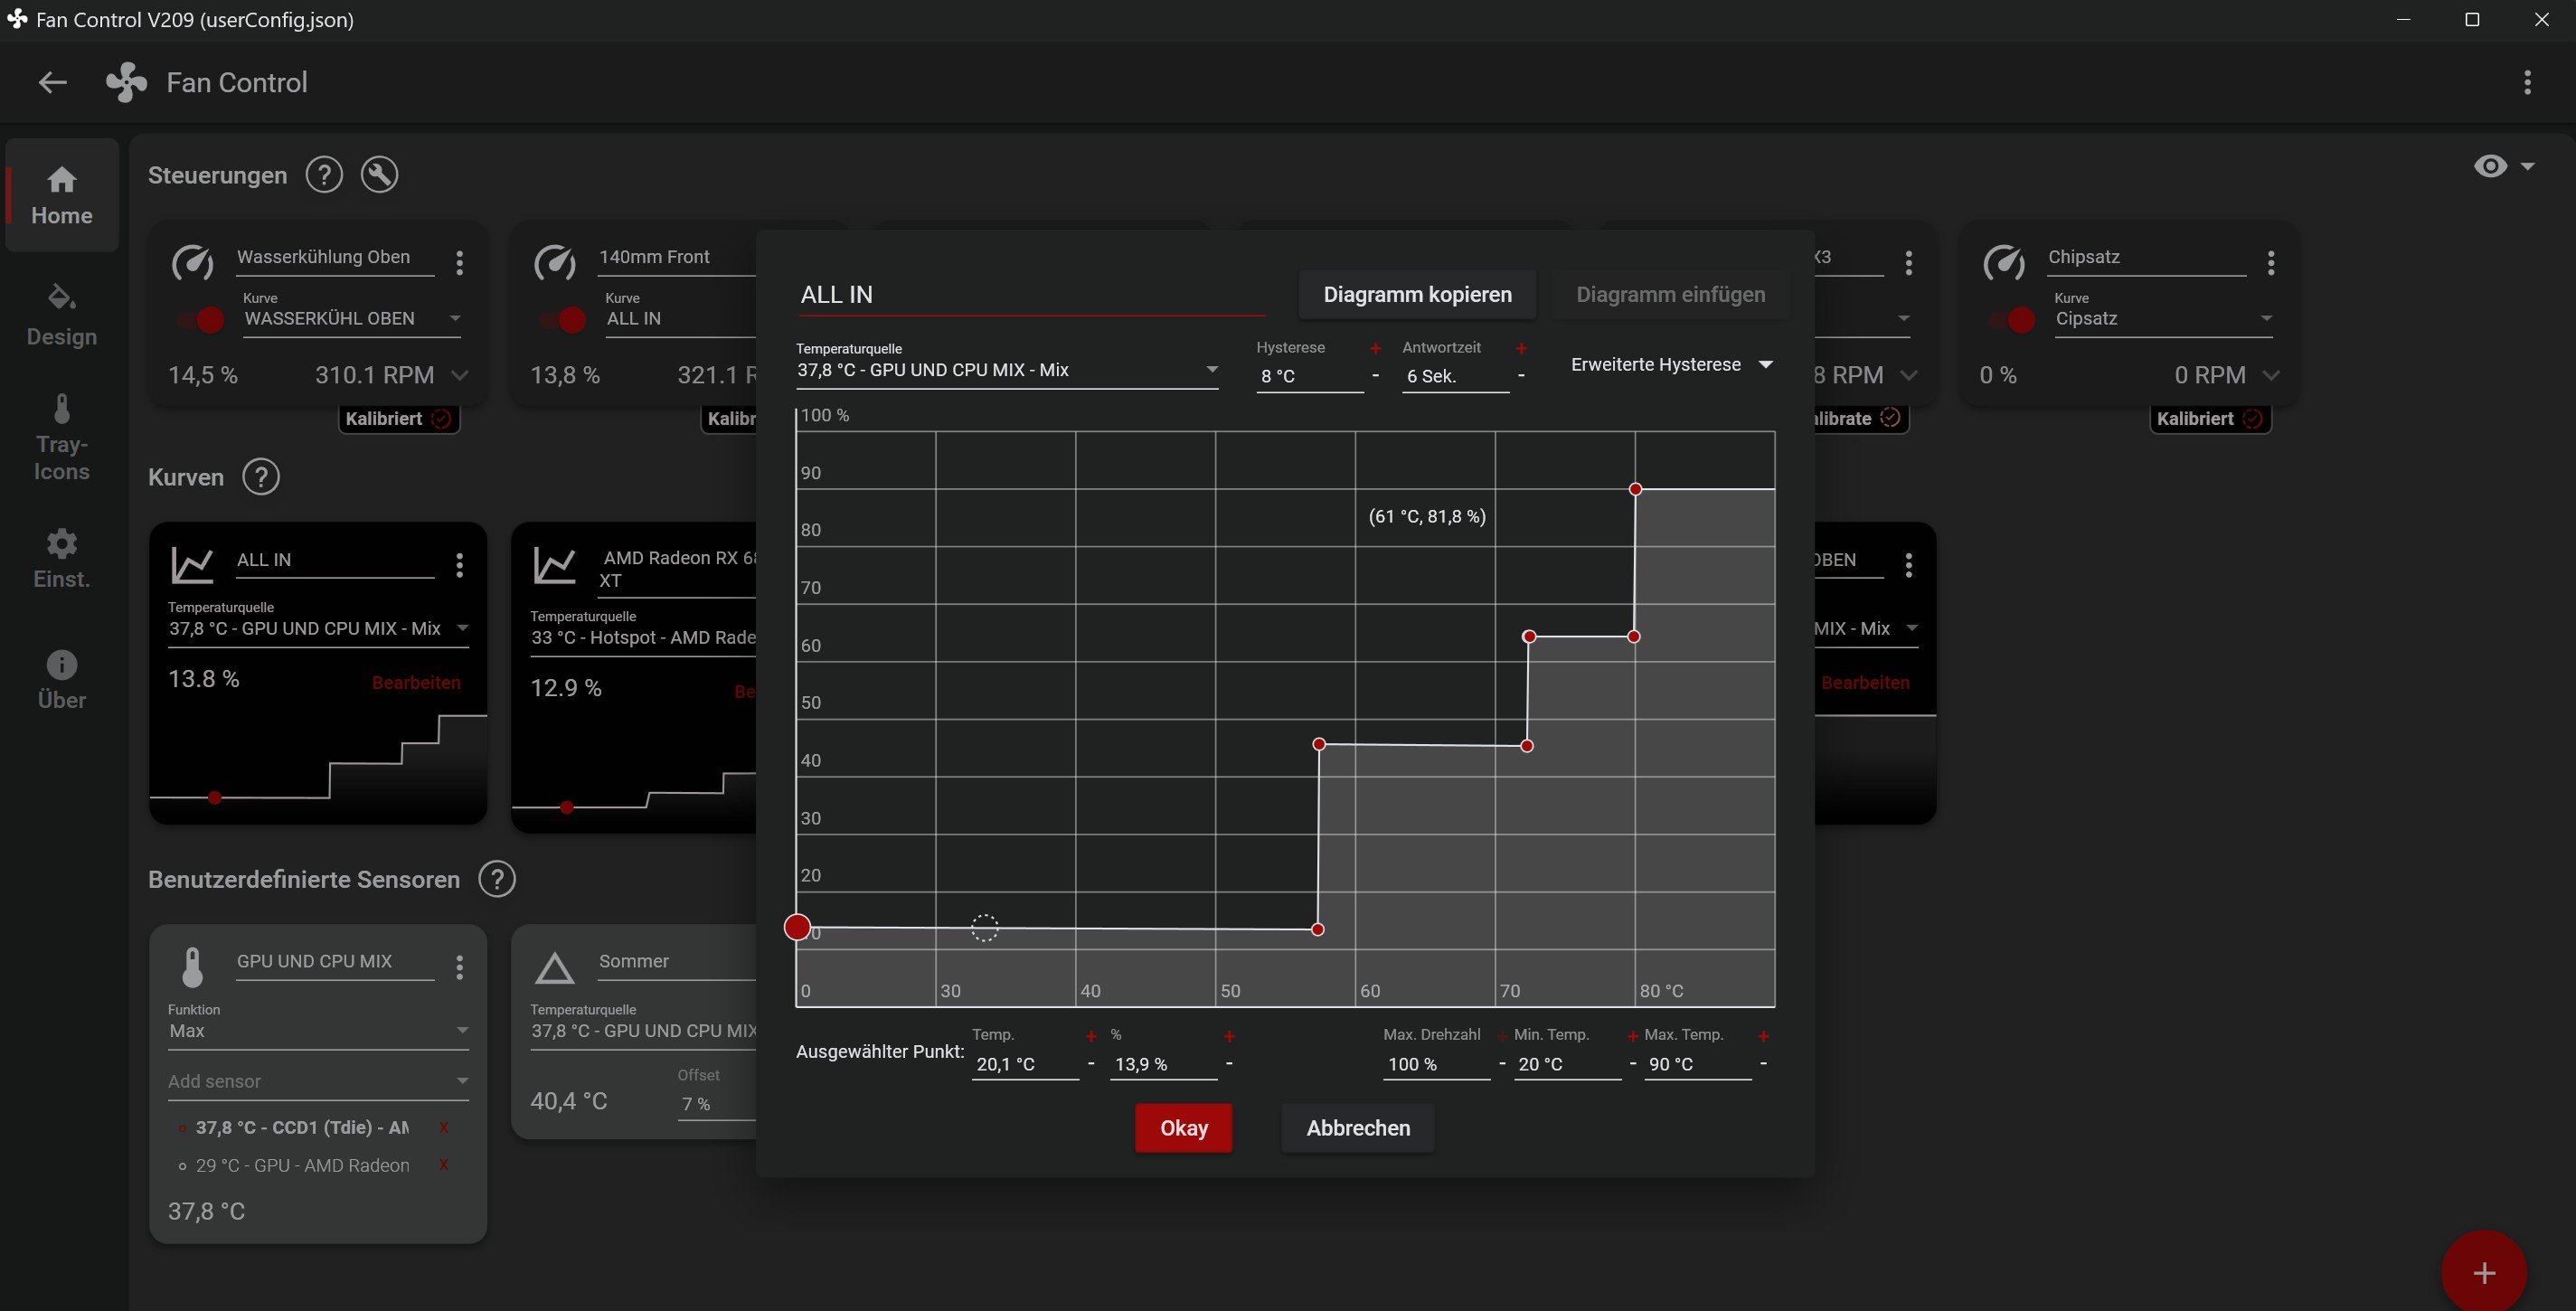
Task: Disable the Chipsatz control switch
Action: click(2014, 320)
